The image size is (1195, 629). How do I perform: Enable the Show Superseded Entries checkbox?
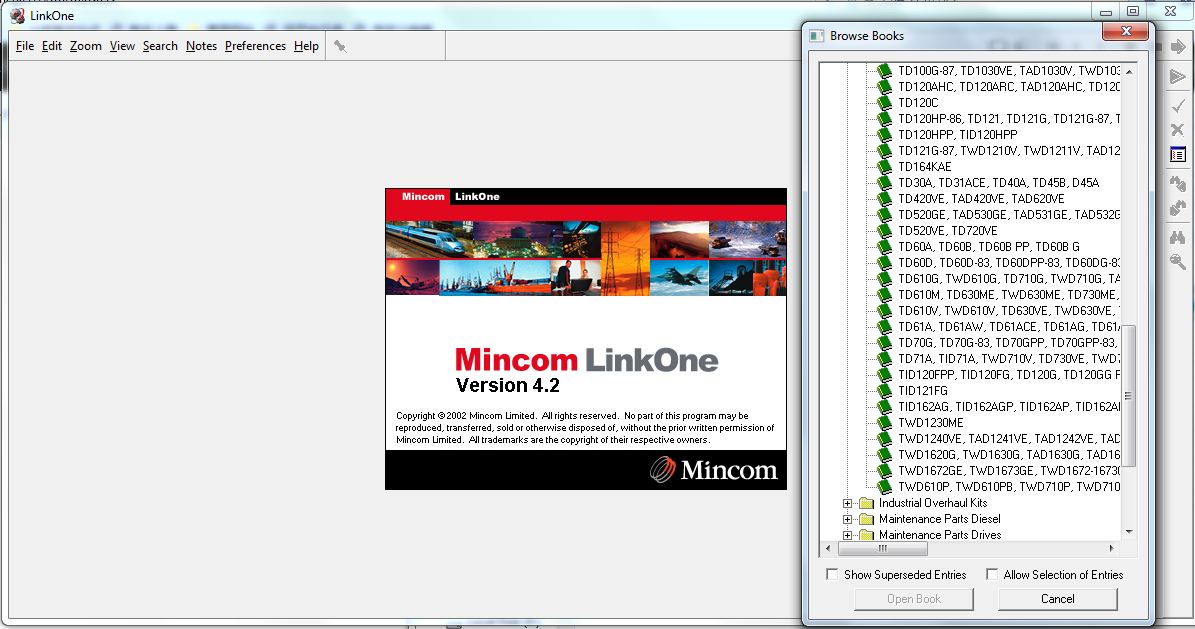pyautogui.click(x=832, y=574)
